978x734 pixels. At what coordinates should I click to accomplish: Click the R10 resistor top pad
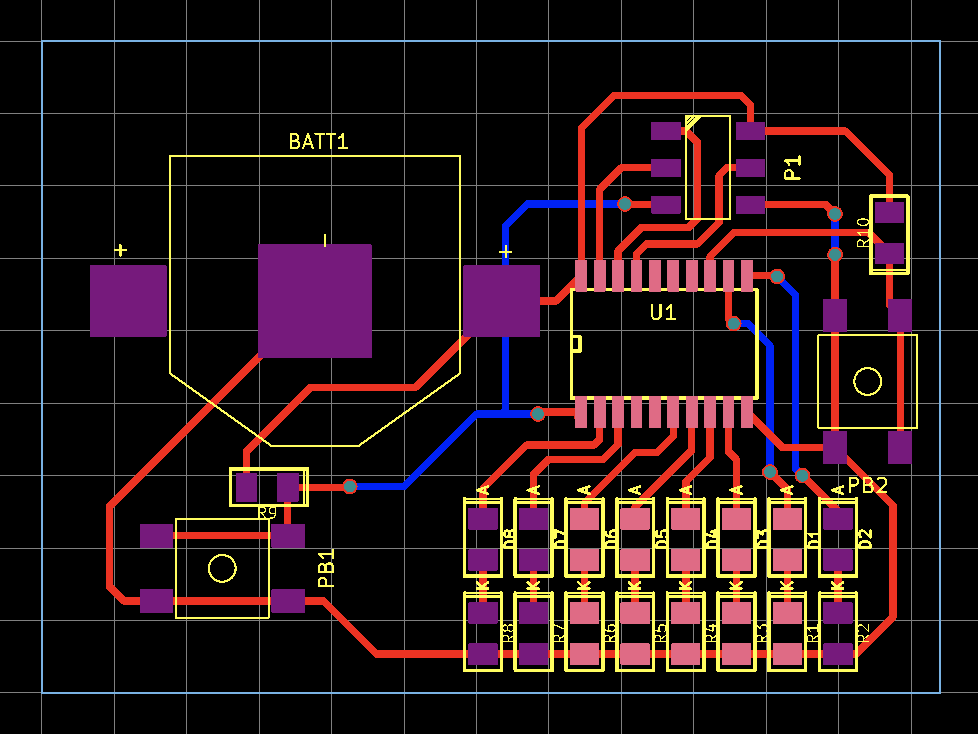[889, 212]
